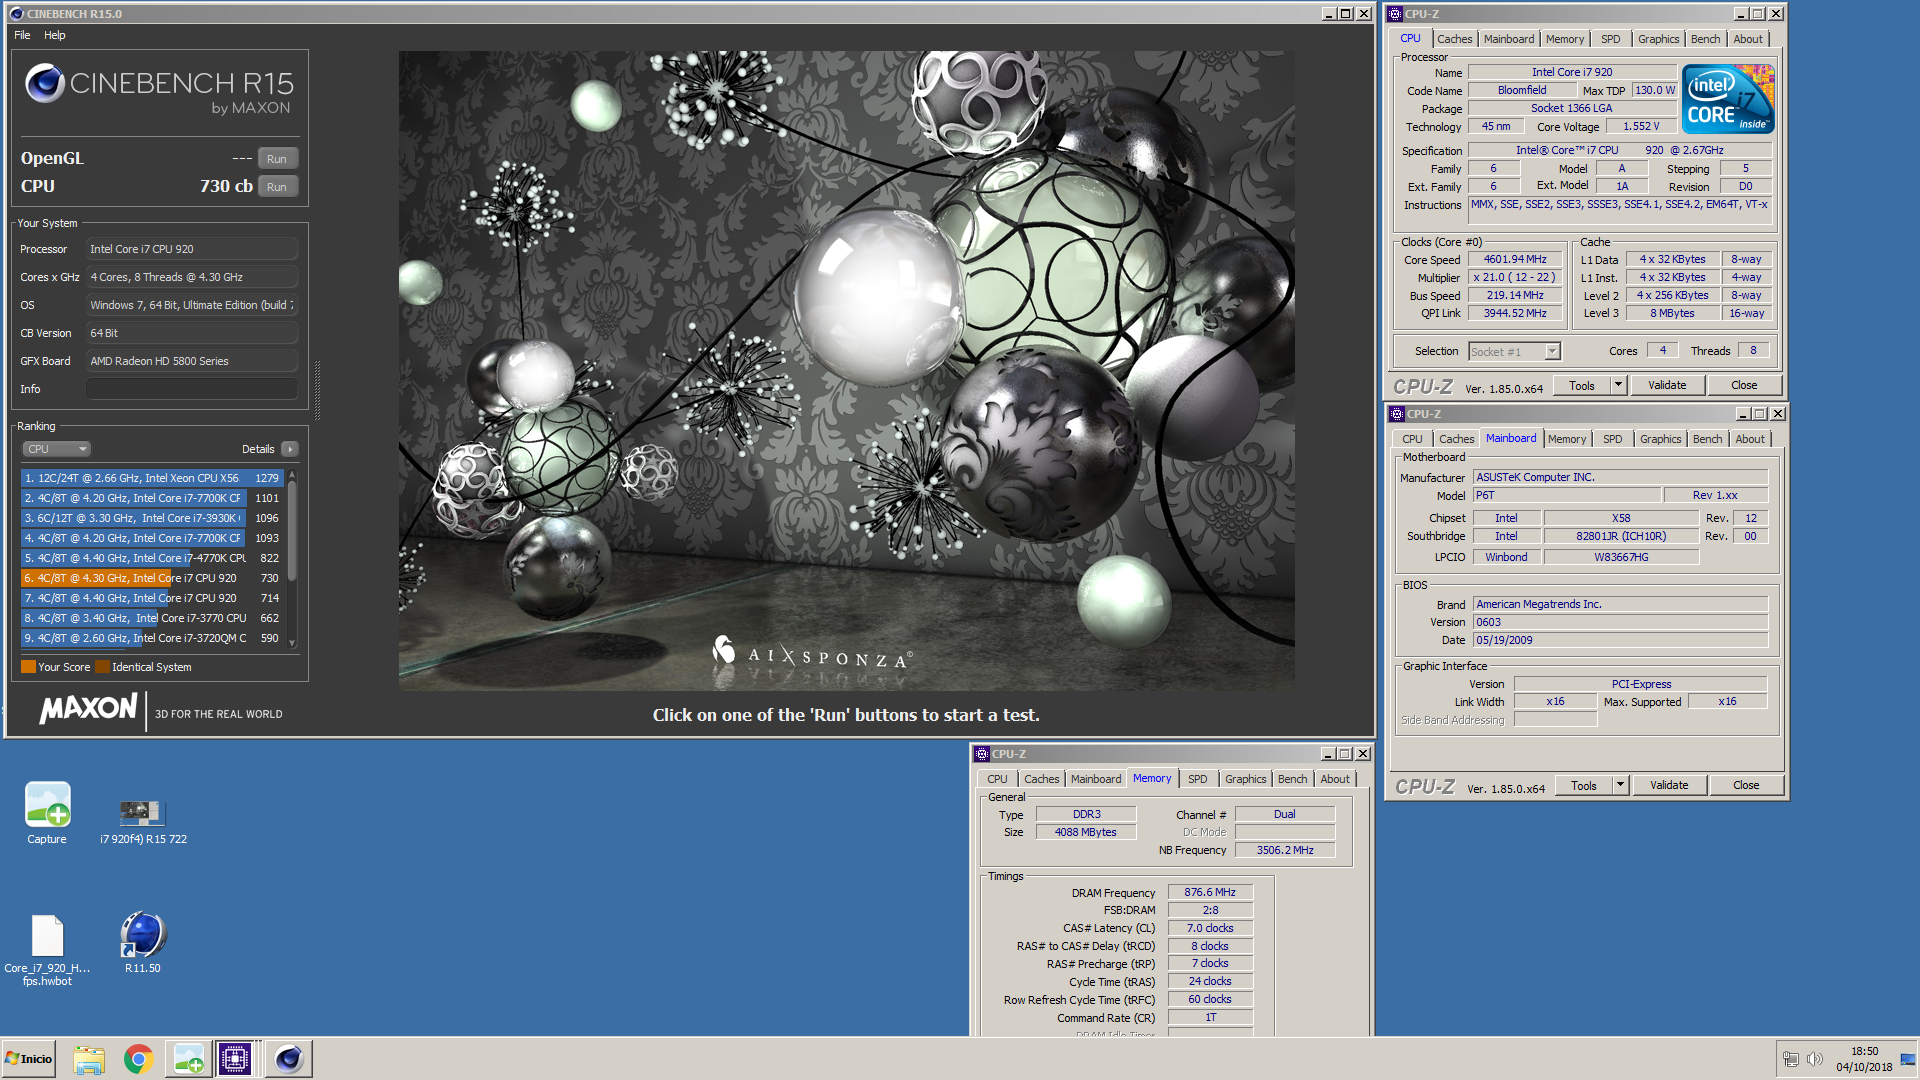1920x1080 pixels.
Task: Click the DRAM Frequency value 876.6 MHz
Action: (x=1210, y=893)
